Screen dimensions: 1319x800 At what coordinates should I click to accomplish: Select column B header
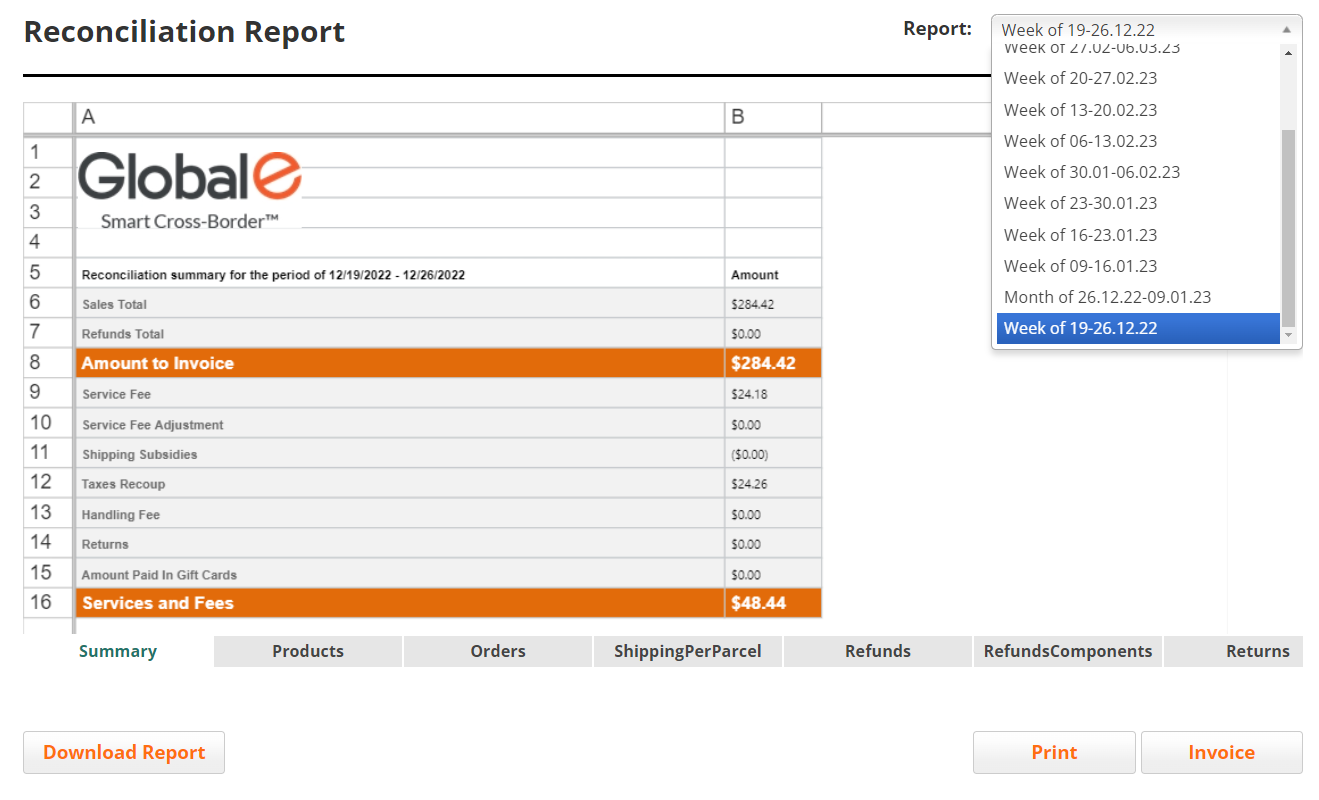tap(773, 118)
